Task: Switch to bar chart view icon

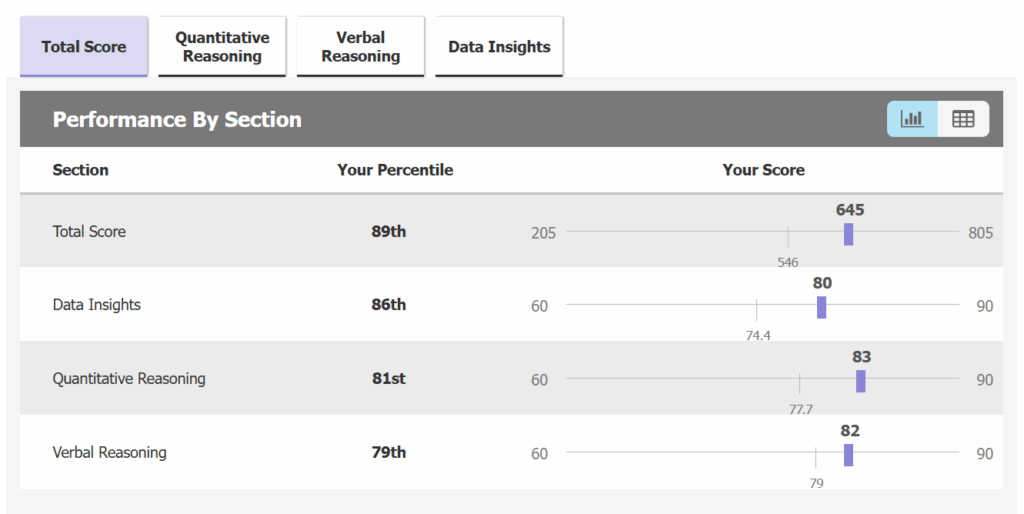Action: pos(912,119)
